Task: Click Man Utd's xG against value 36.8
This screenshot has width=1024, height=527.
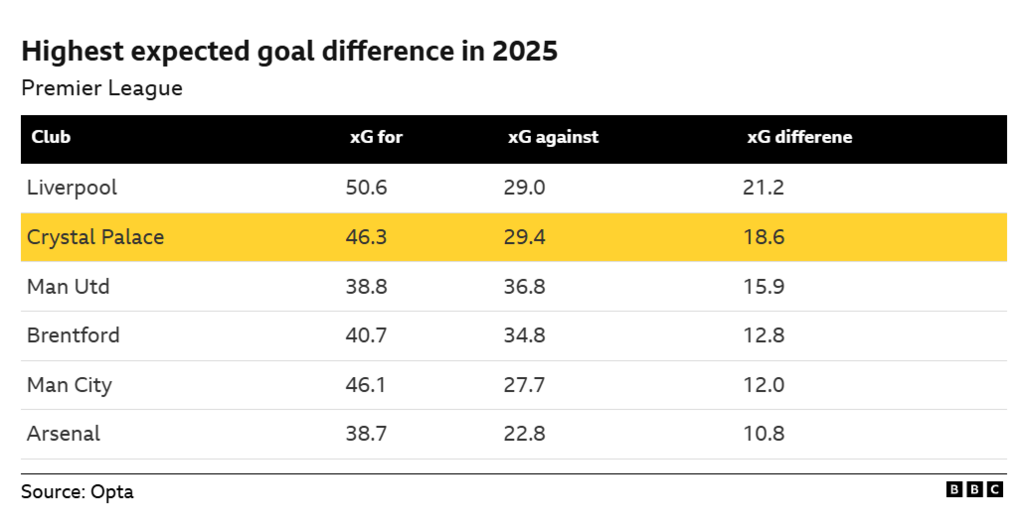Action: click(x=524, y=286)
